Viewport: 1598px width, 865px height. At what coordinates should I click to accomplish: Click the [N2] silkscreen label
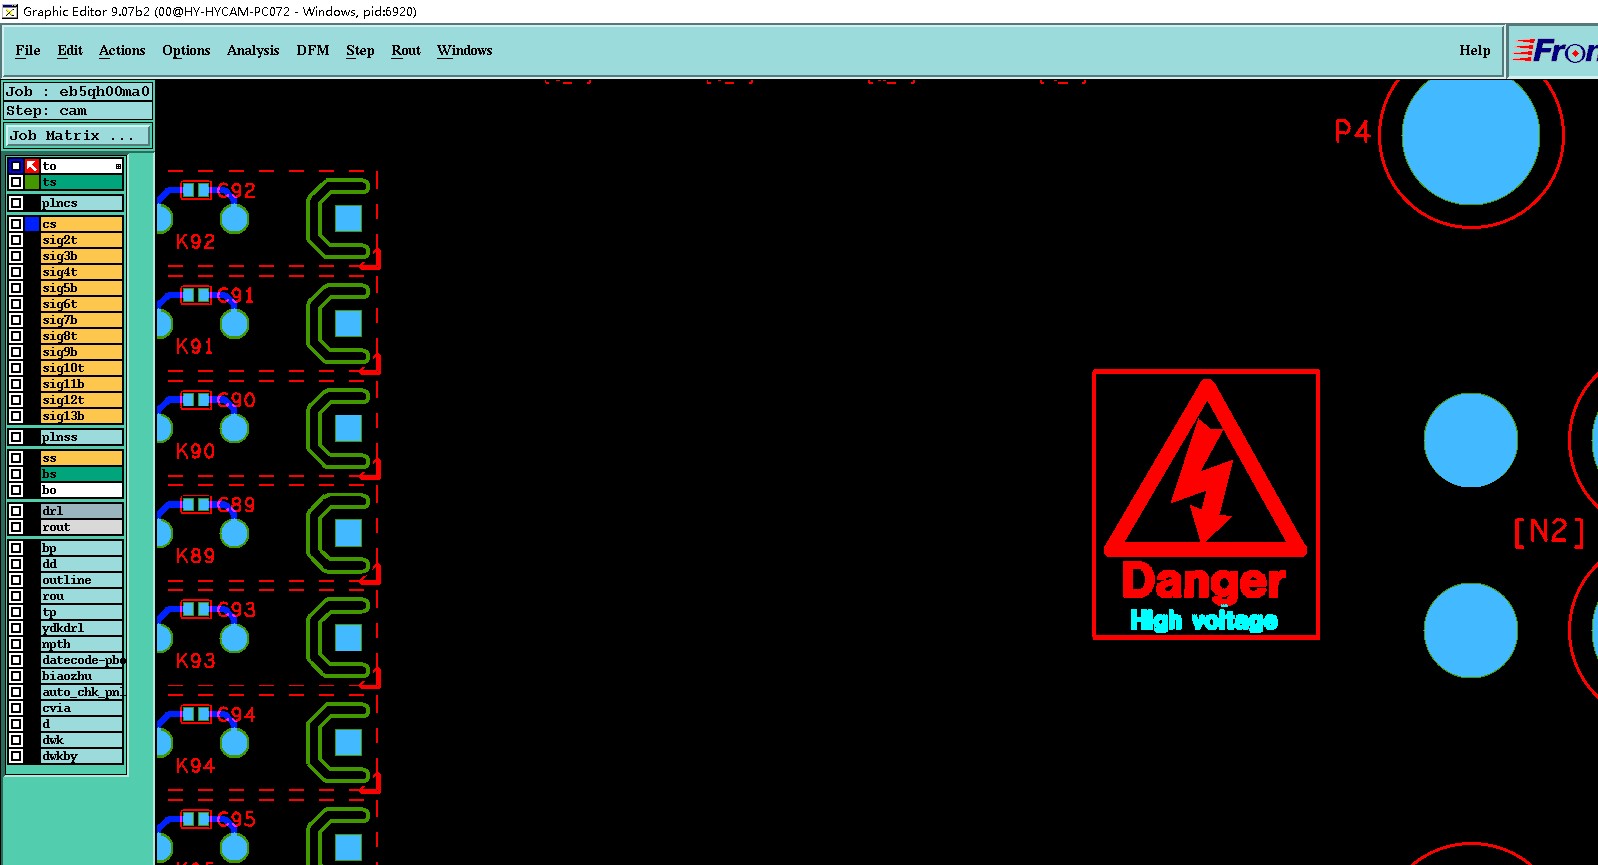coord(1549,531)
